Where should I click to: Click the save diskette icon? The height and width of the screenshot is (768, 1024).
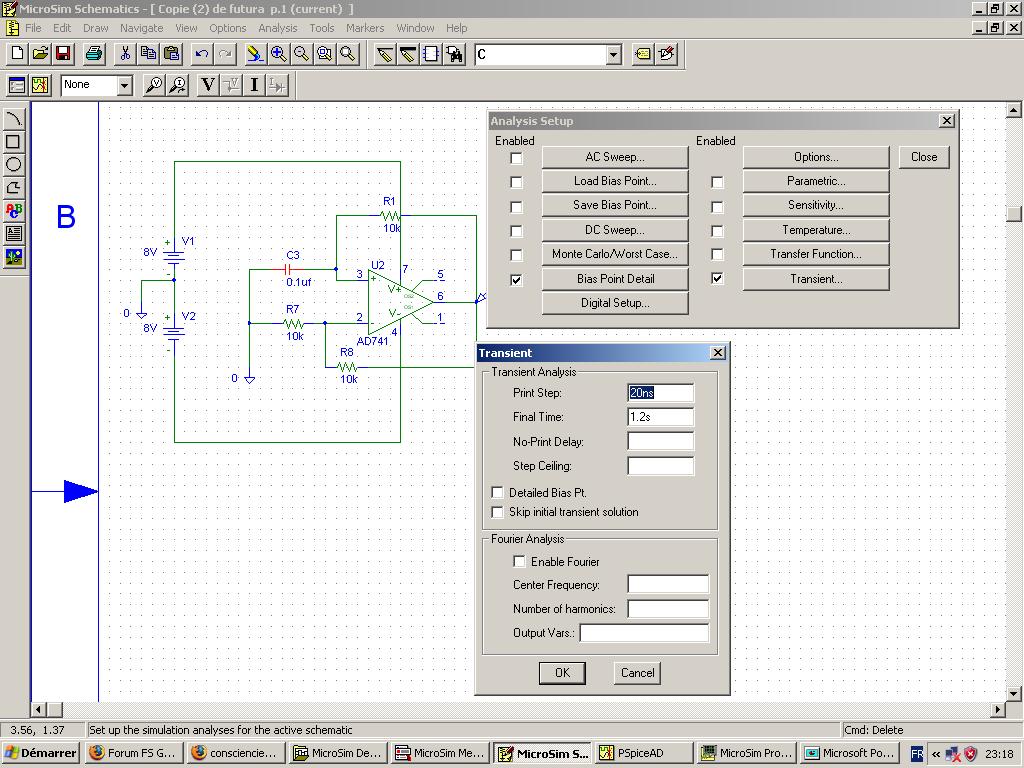pos(63,54)
